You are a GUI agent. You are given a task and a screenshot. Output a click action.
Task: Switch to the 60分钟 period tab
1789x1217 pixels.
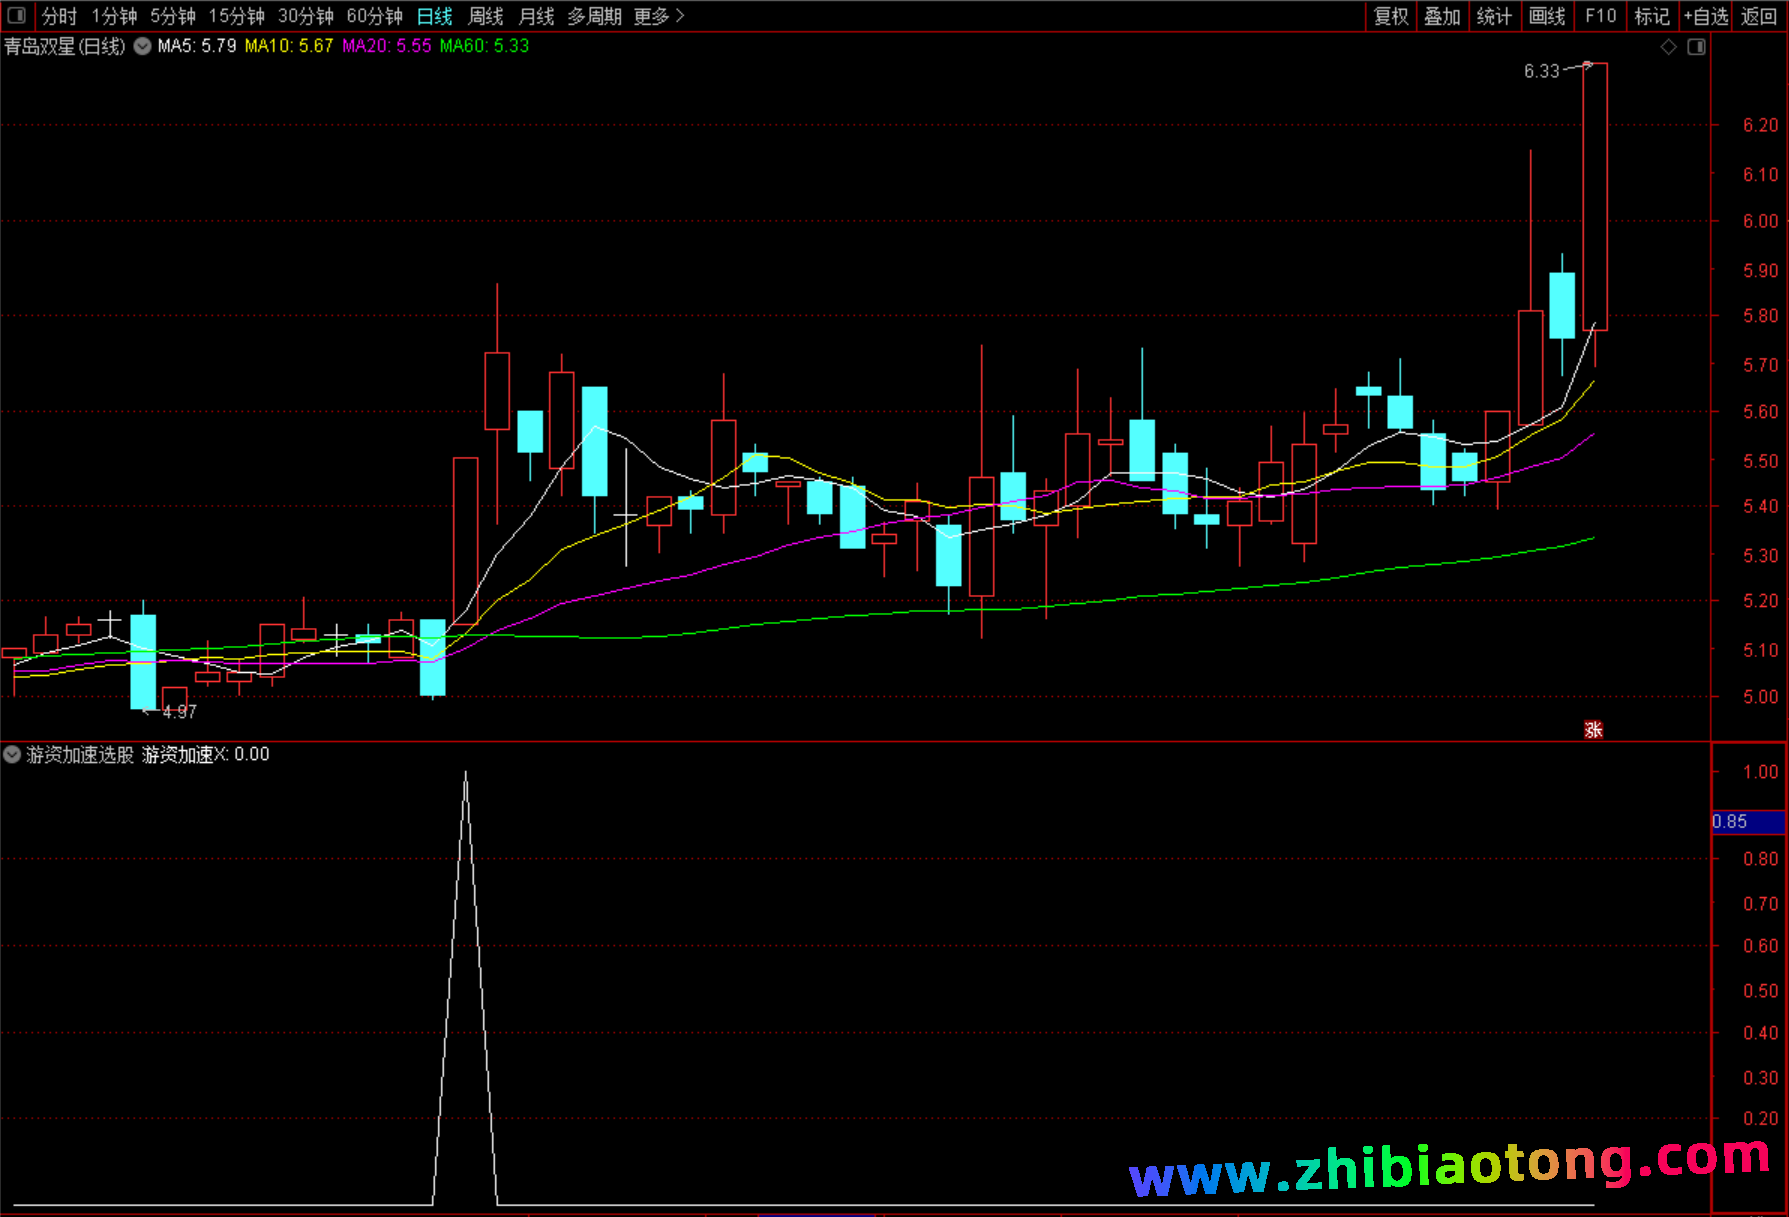(x=374, y=16)
